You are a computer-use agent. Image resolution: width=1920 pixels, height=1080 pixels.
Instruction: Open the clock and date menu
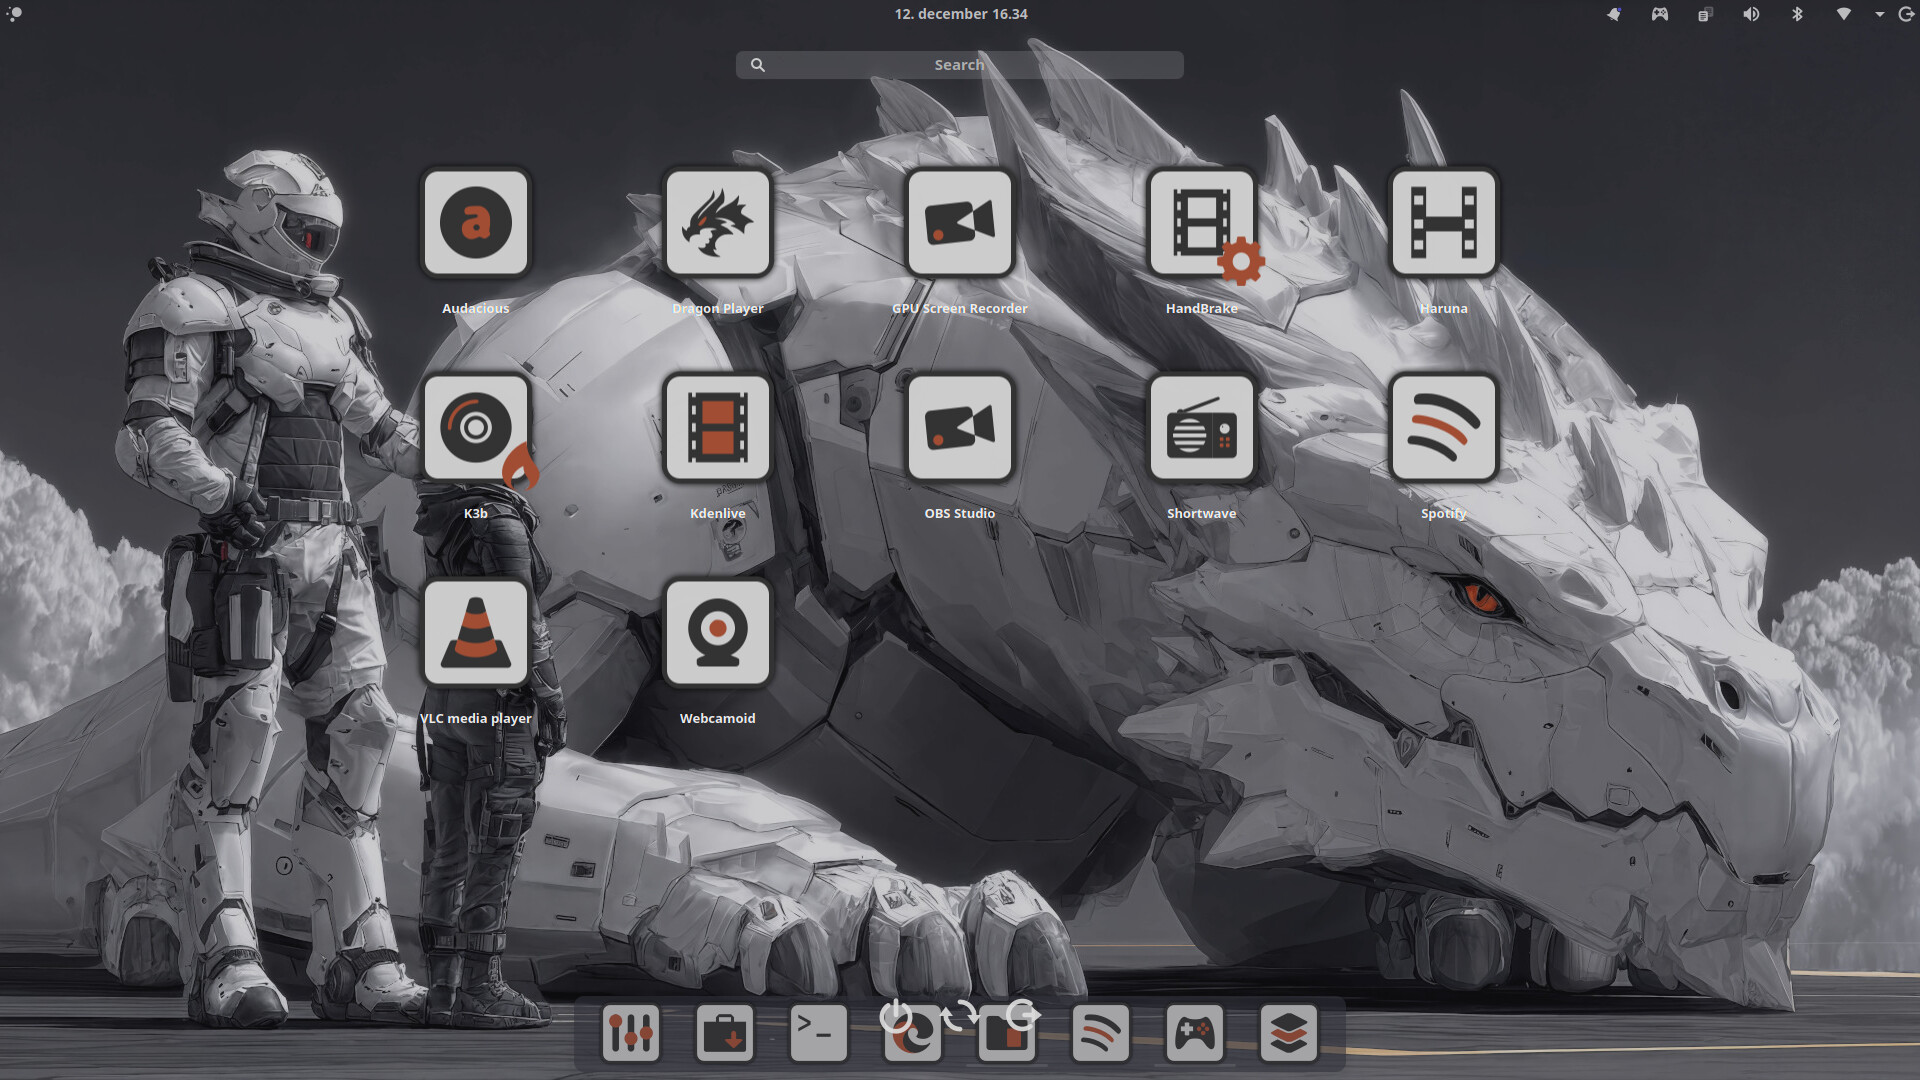960,14
